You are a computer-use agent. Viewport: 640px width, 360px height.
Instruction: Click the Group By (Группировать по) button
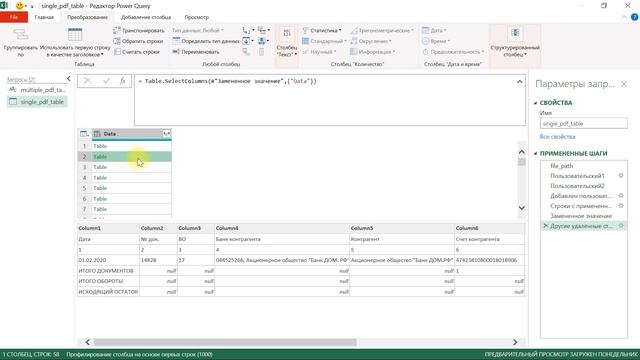20,43
